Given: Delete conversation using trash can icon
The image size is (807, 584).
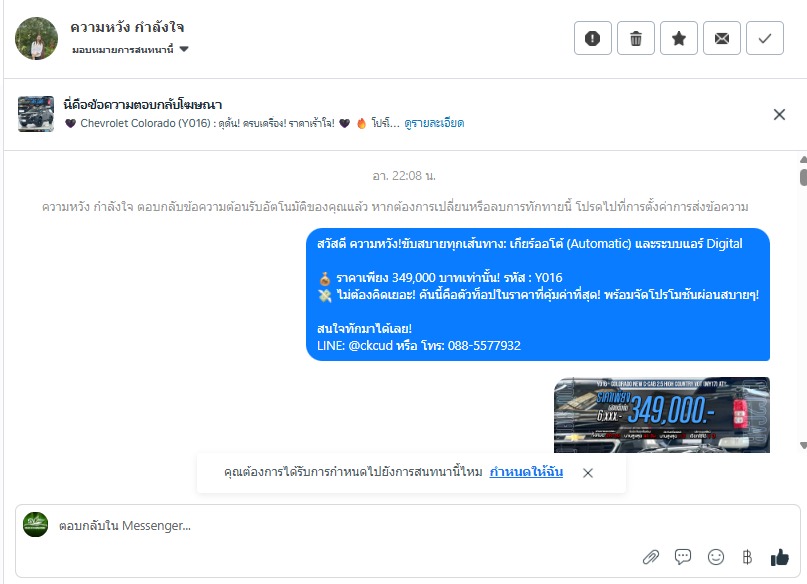Looking at the screenshot, I should [x=636, y=38].
